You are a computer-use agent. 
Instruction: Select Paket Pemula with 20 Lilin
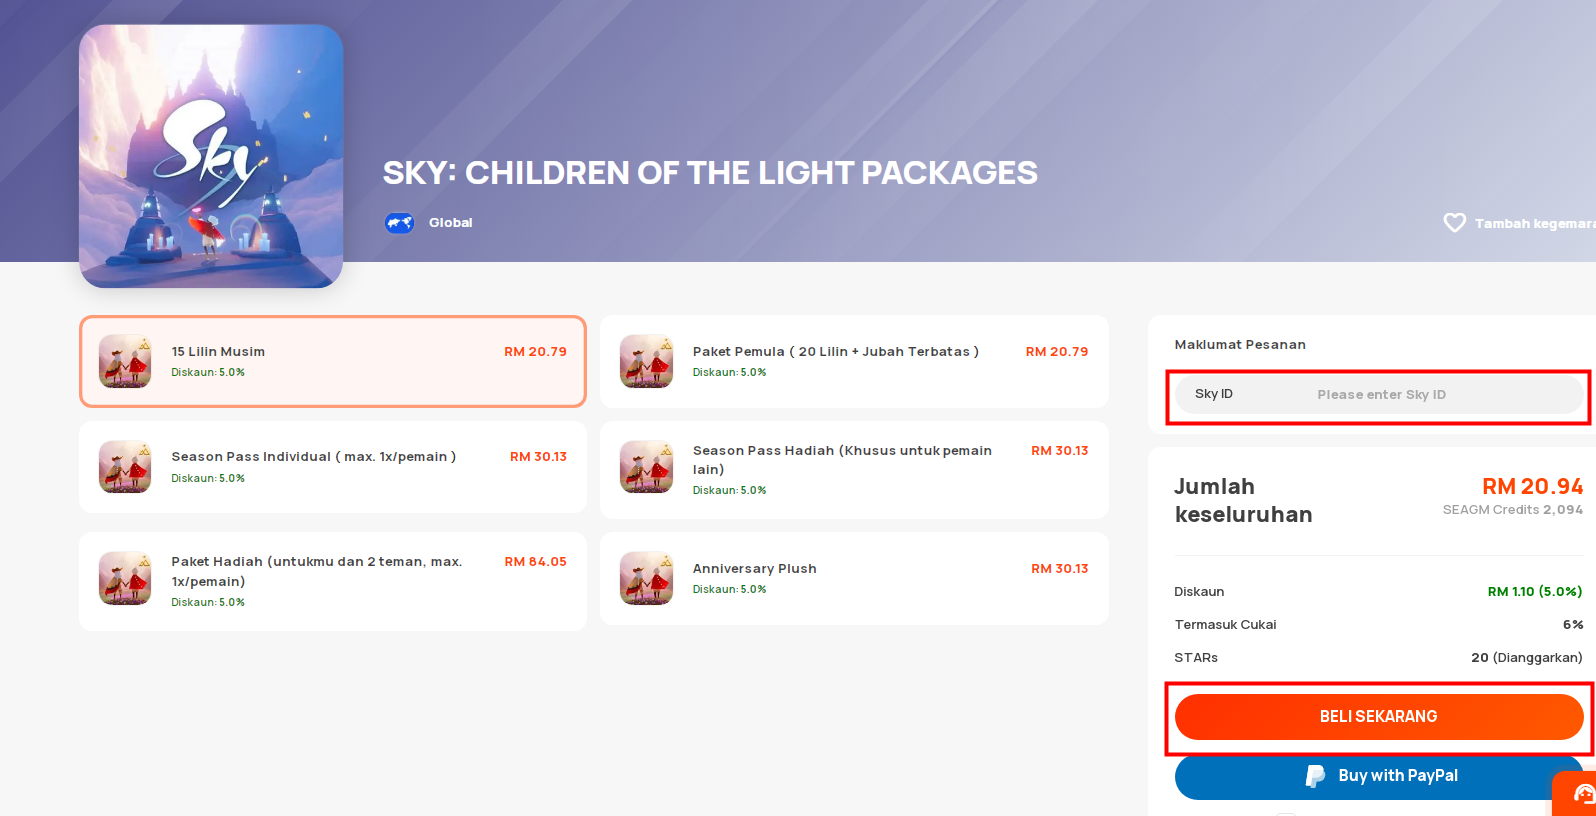[854, 362]
